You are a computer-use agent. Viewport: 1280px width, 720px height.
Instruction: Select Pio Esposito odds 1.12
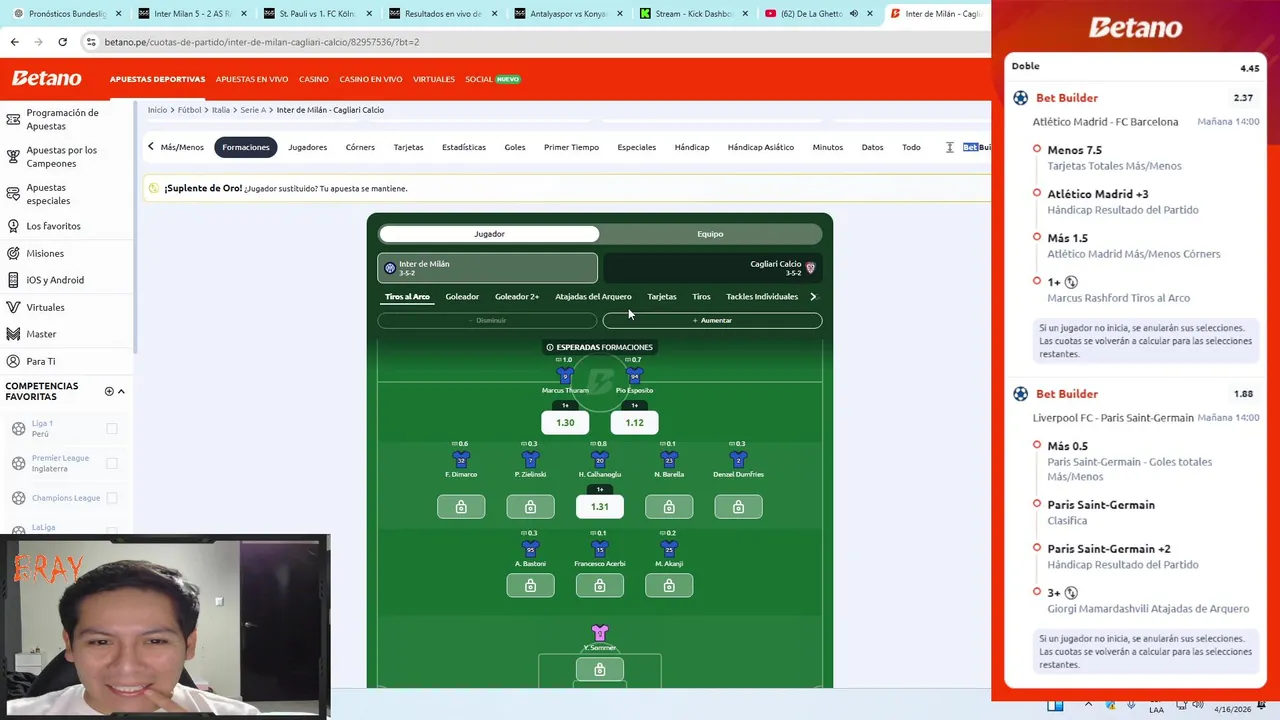coord(634,423)
